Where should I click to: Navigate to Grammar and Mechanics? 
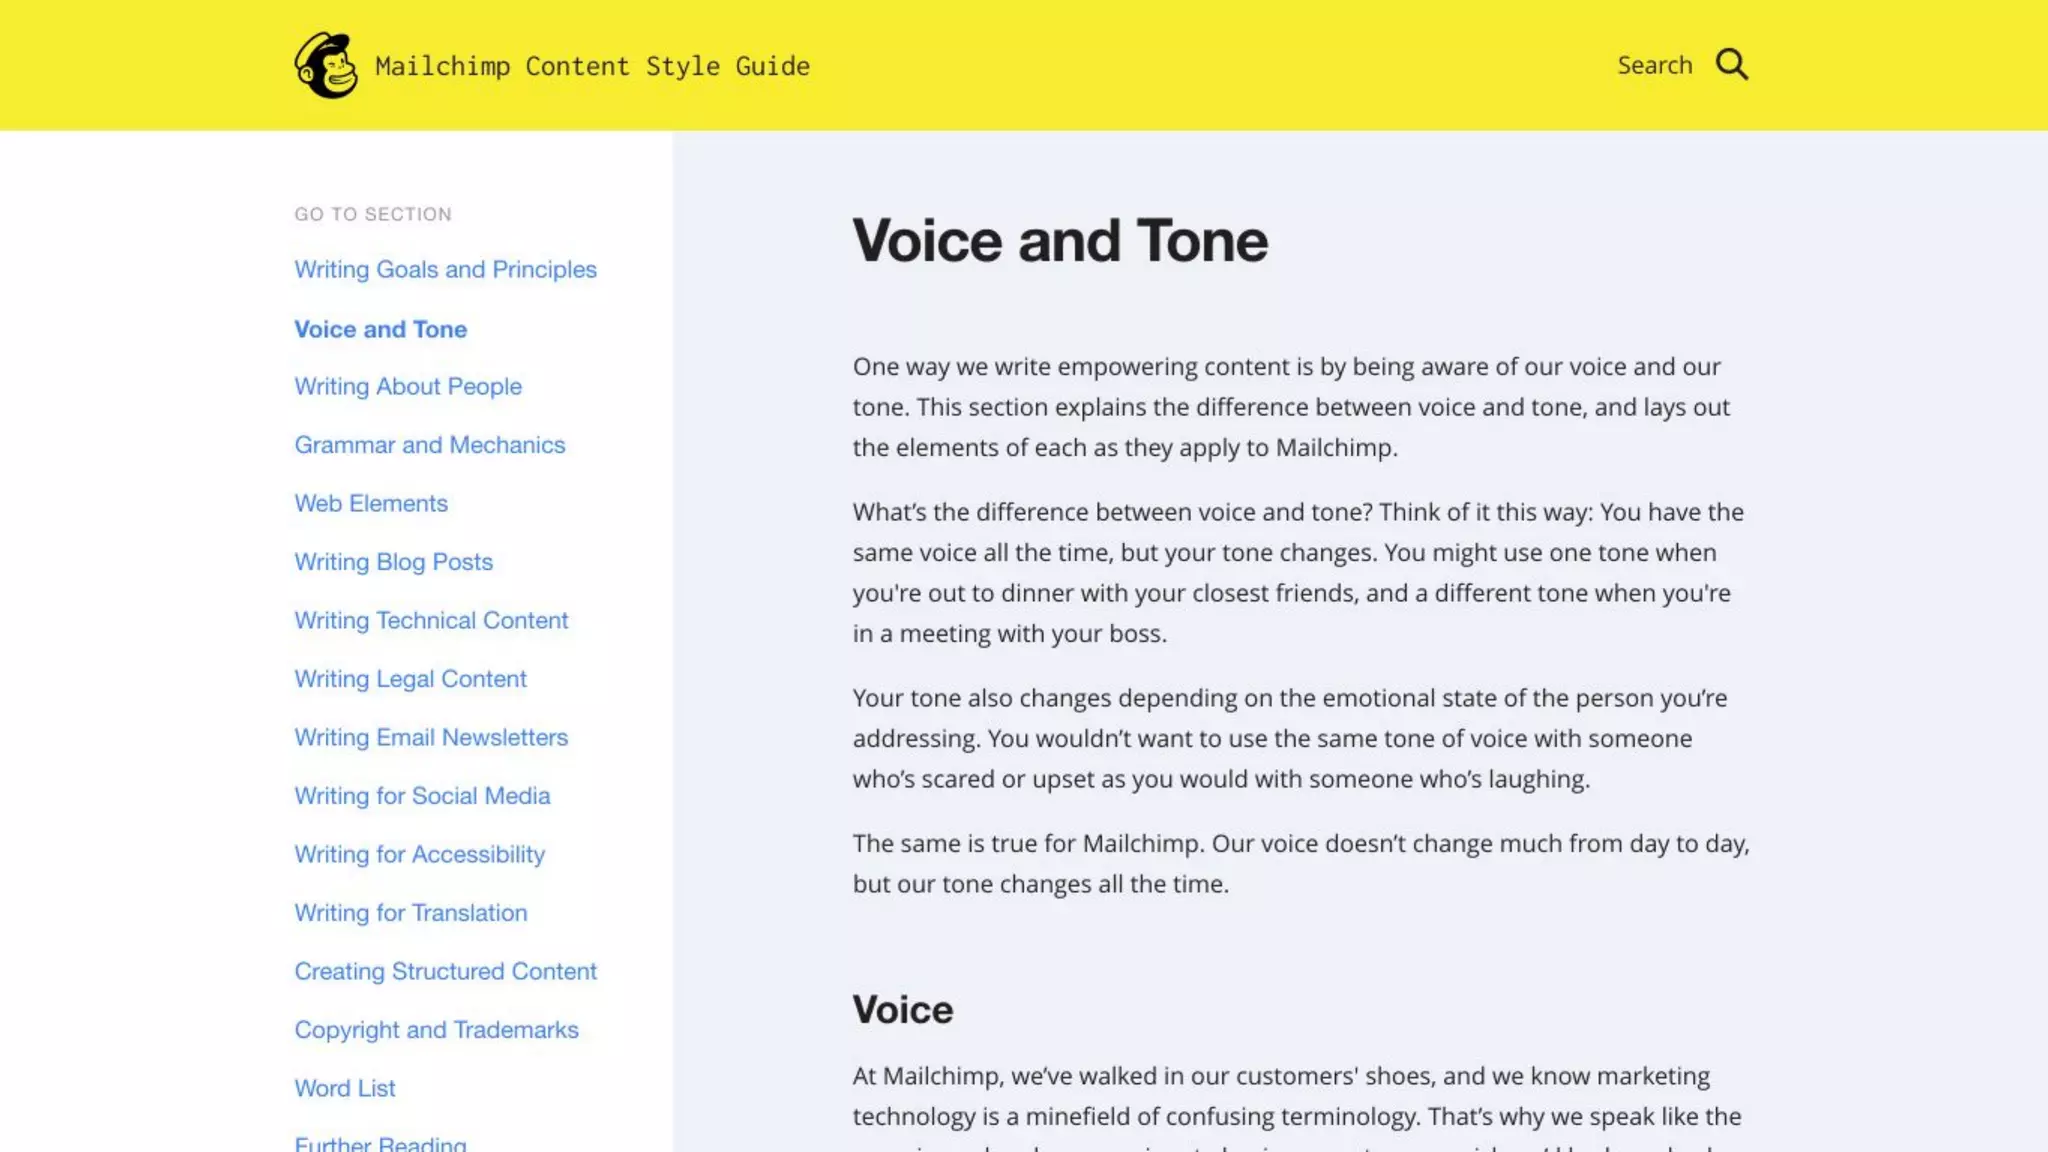coord(429,445)
